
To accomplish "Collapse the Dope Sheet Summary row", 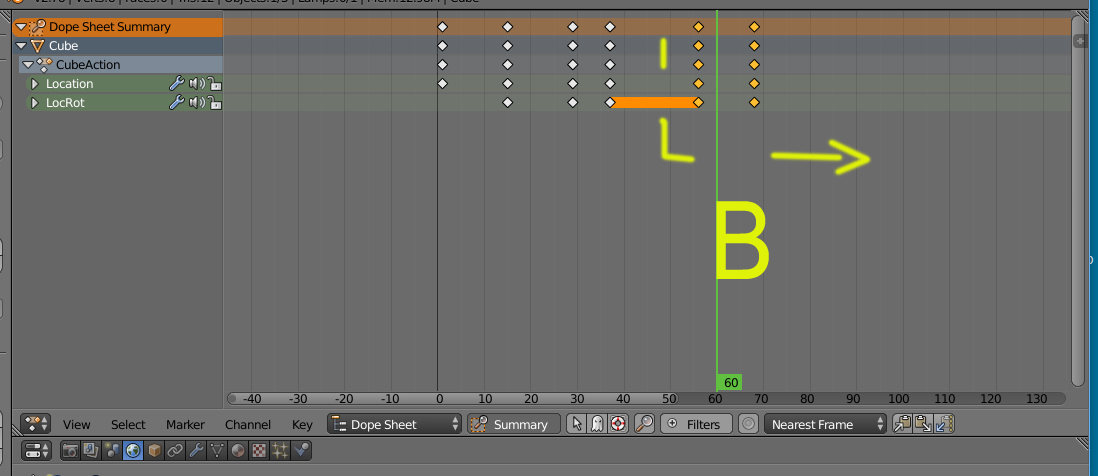I will pos(20,27).
